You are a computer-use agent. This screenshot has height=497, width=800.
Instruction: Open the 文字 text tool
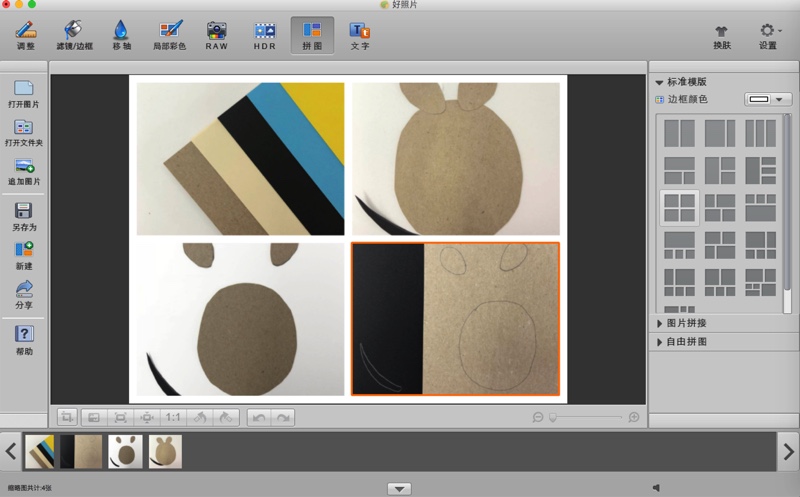pos(360,35)
